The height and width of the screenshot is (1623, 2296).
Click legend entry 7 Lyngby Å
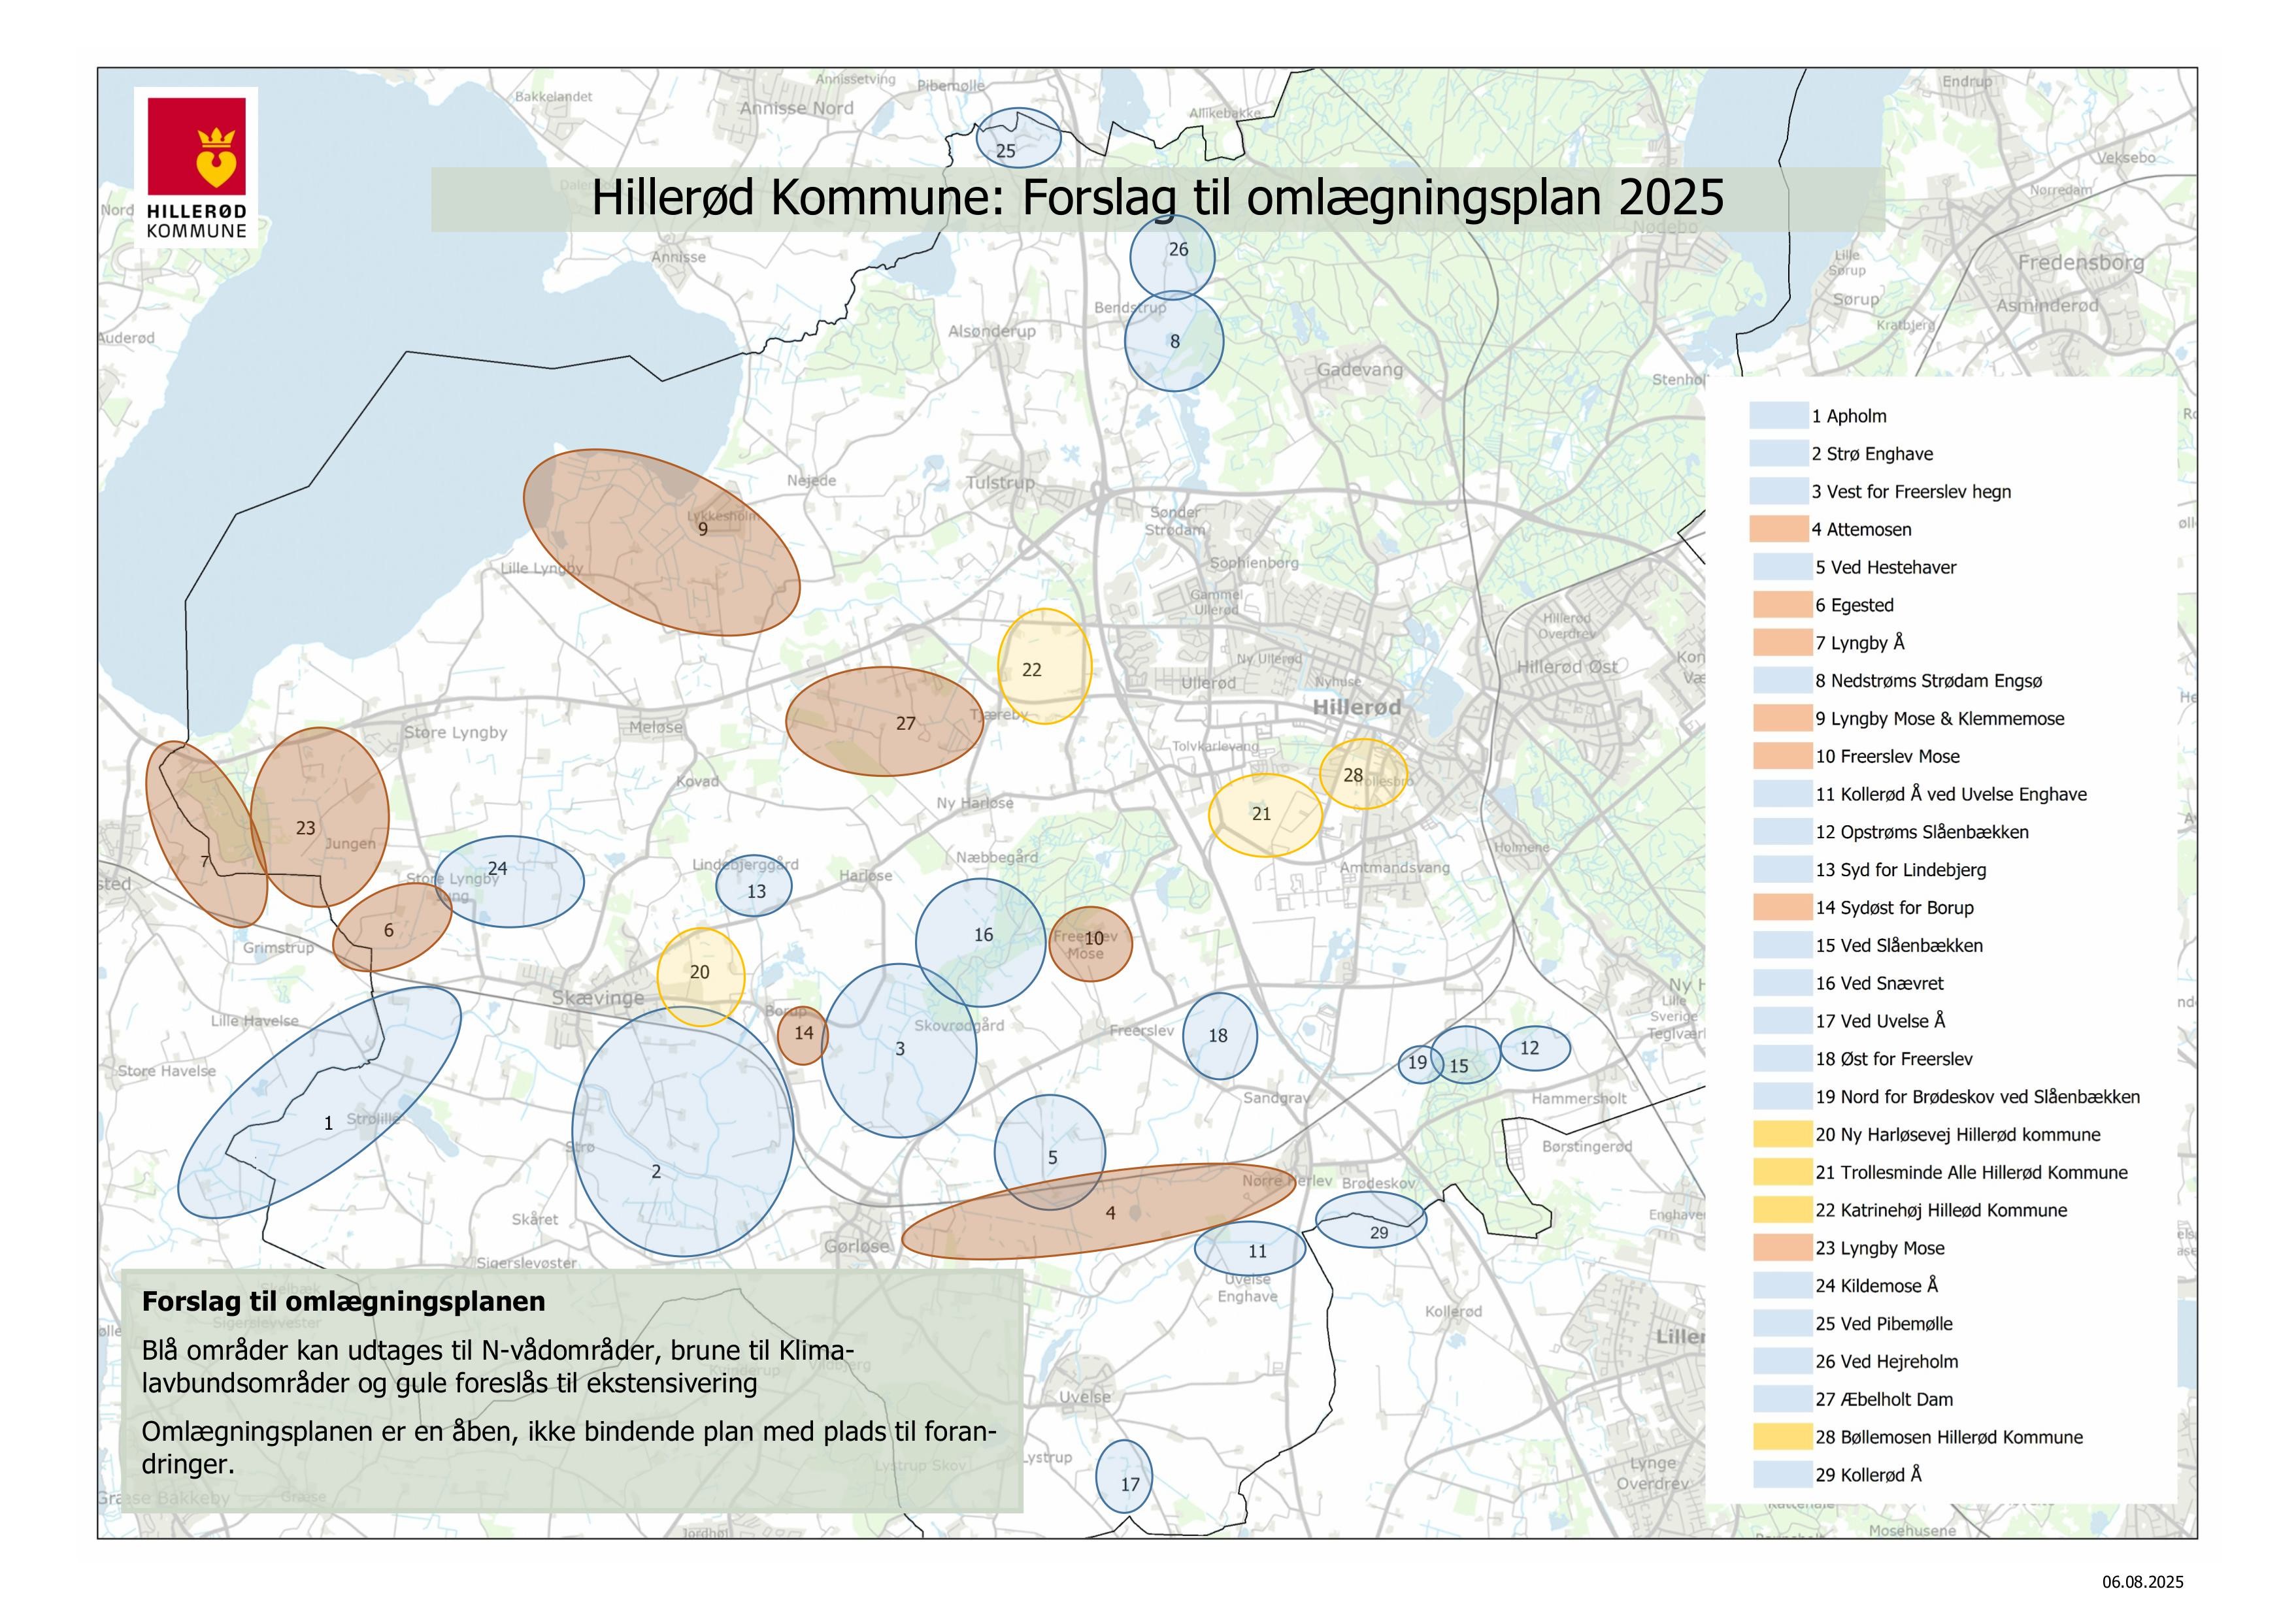coord(1860,643)
